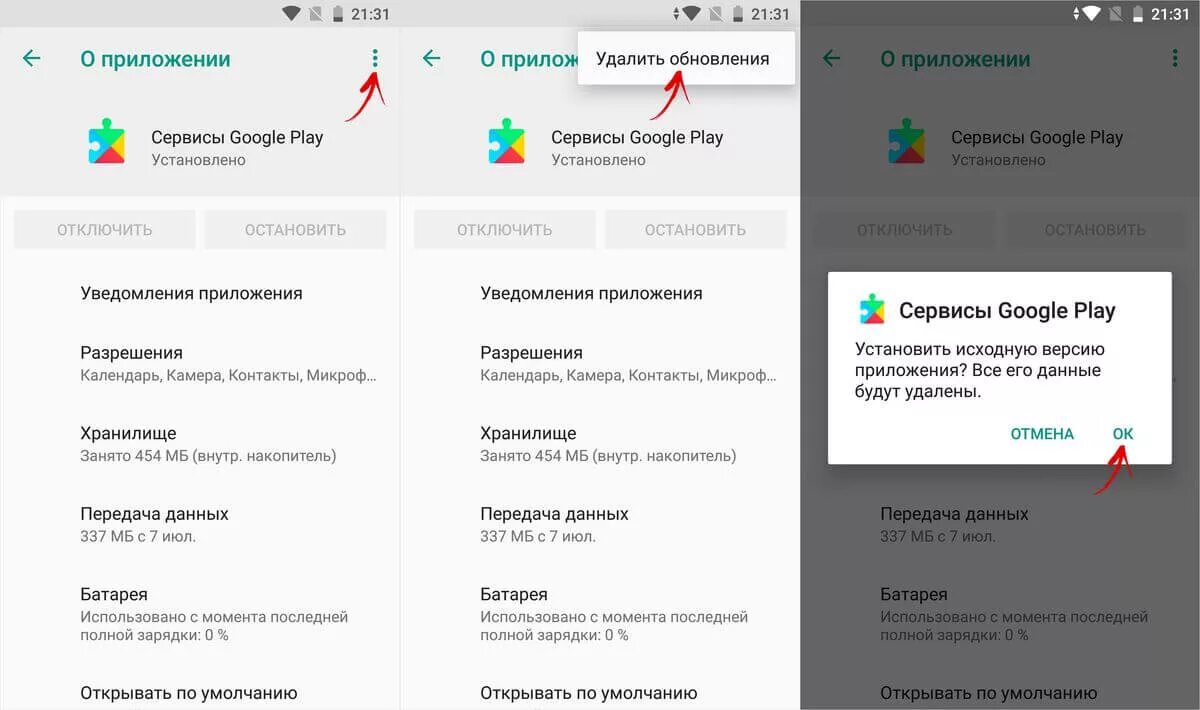The image size is (1200, 710).
Task: Confirm the dialog with the OK button
Action: 1123,434
